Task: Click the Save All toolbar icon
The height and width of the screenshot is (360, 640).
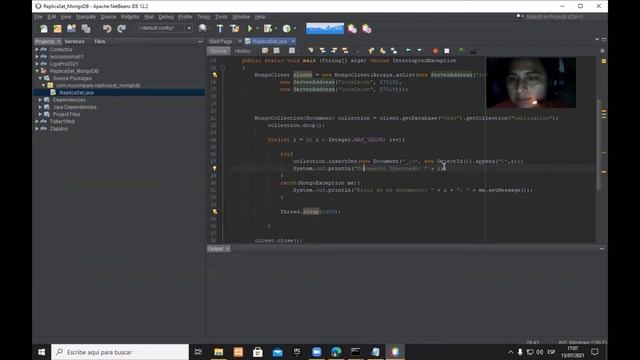Action: tap(86, 29)
